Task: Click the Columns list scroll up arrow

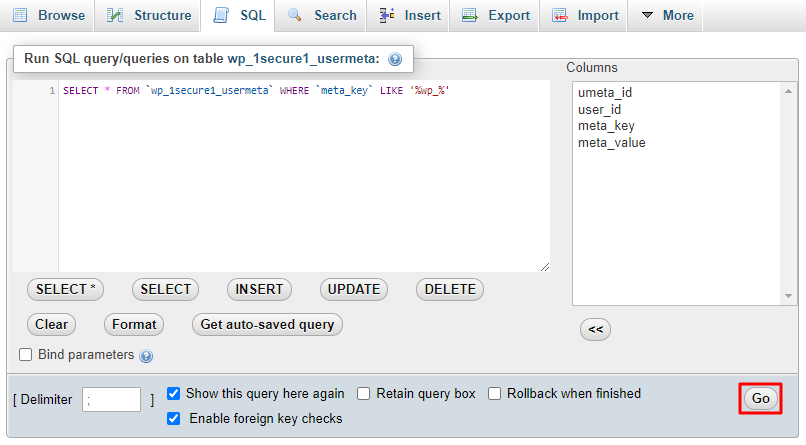Action: point(789,91)
